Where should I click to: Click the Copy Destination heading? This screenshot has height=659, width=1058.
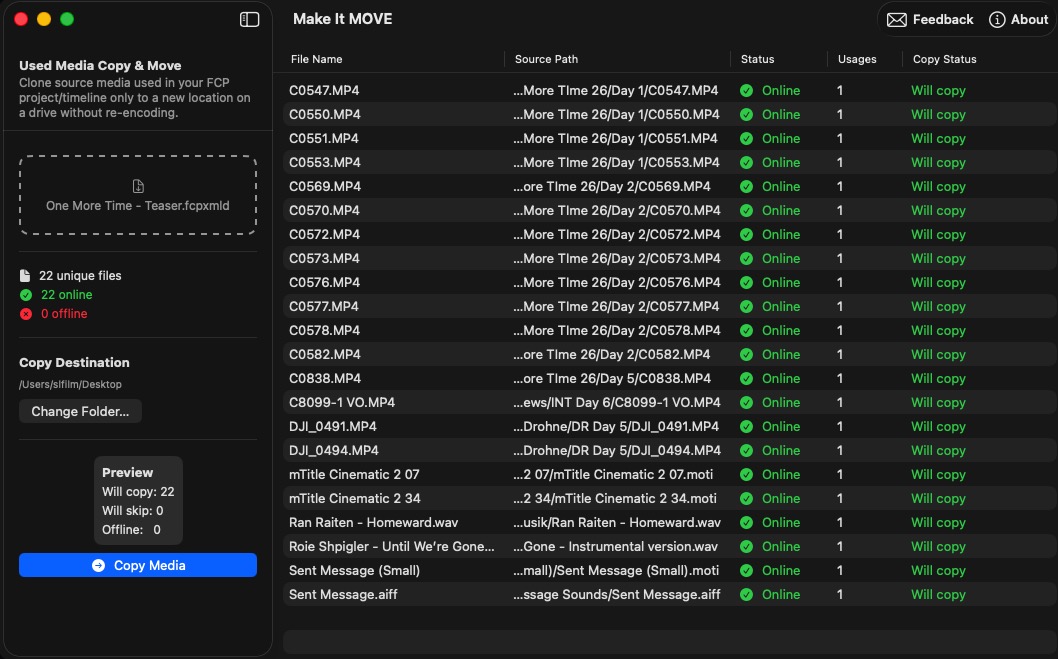74,362
